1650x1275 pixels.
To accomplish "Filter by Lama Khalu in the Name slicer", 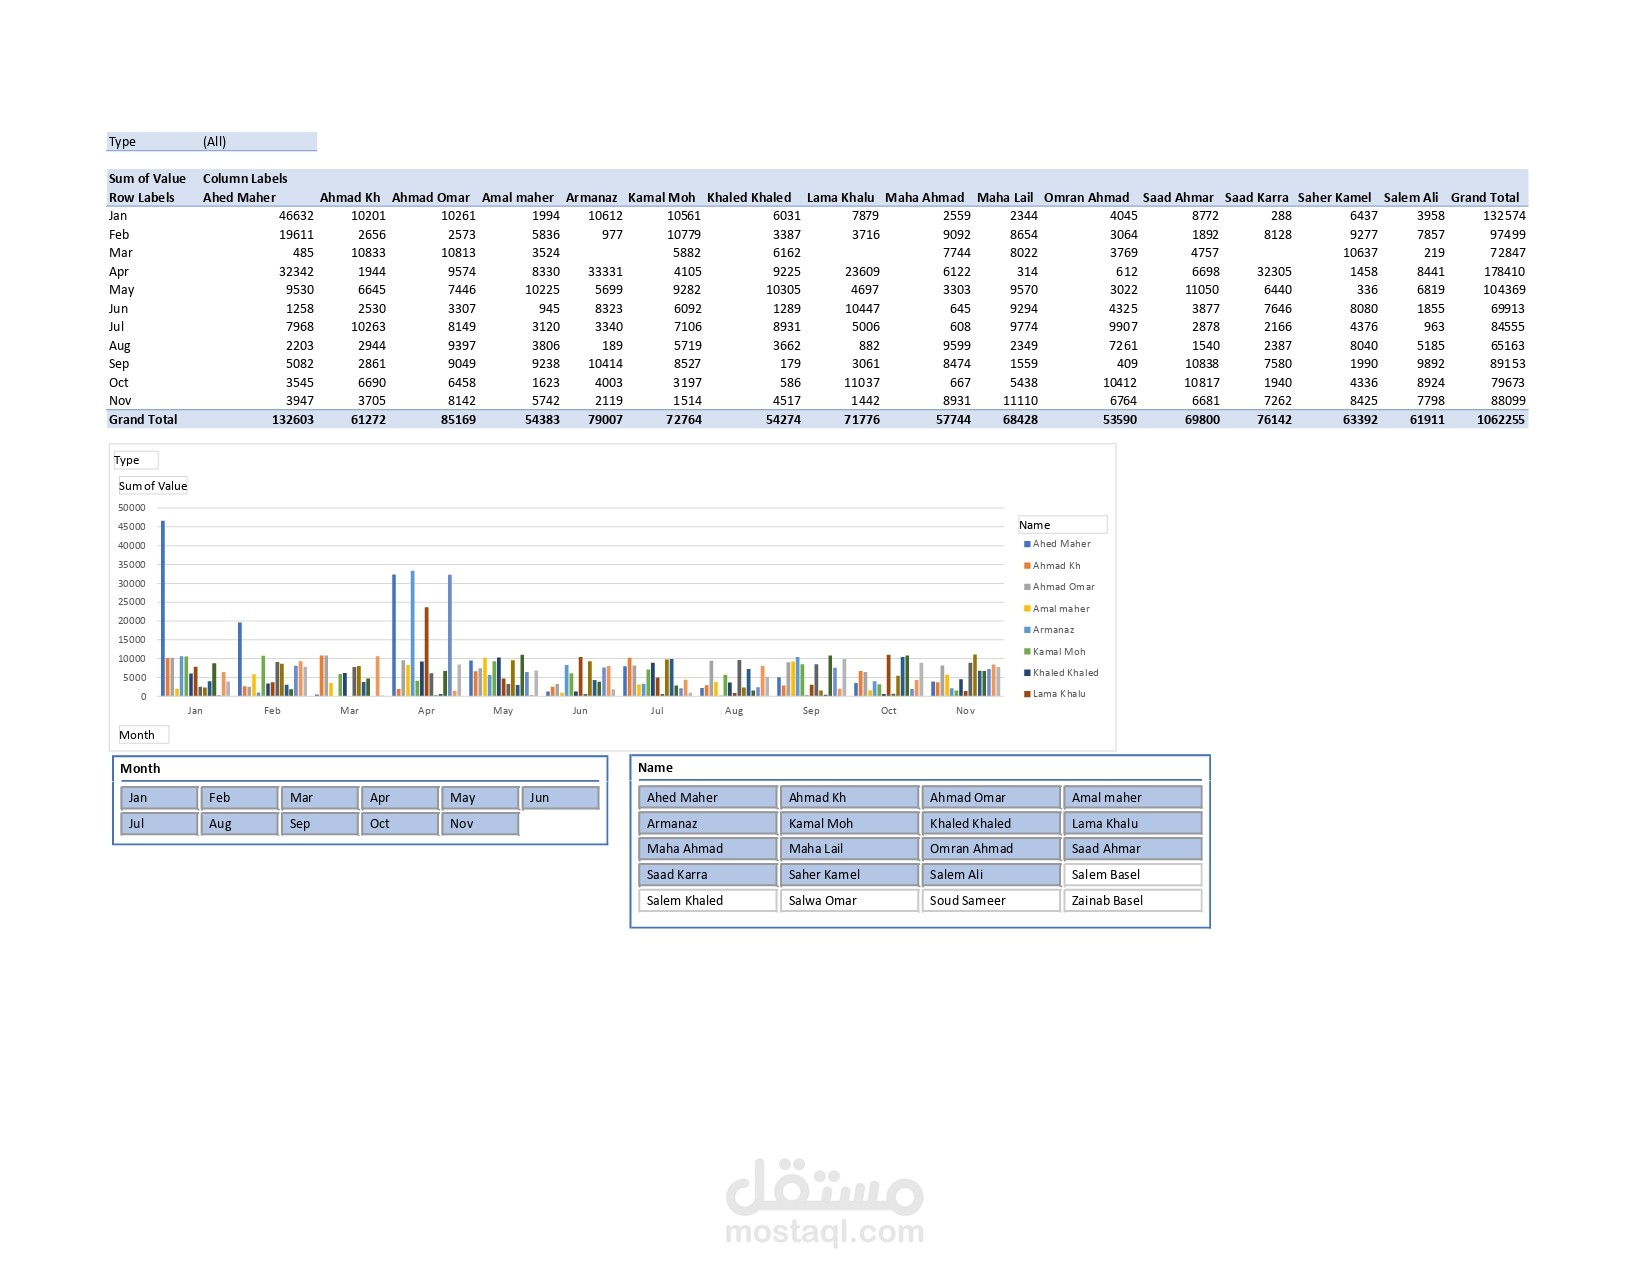I will [1133, 823].
